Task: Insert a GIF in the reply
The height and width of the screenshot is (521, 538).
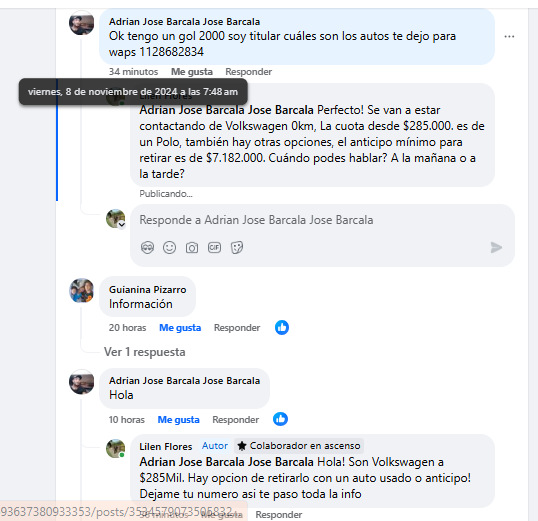Action: point(214,247)
